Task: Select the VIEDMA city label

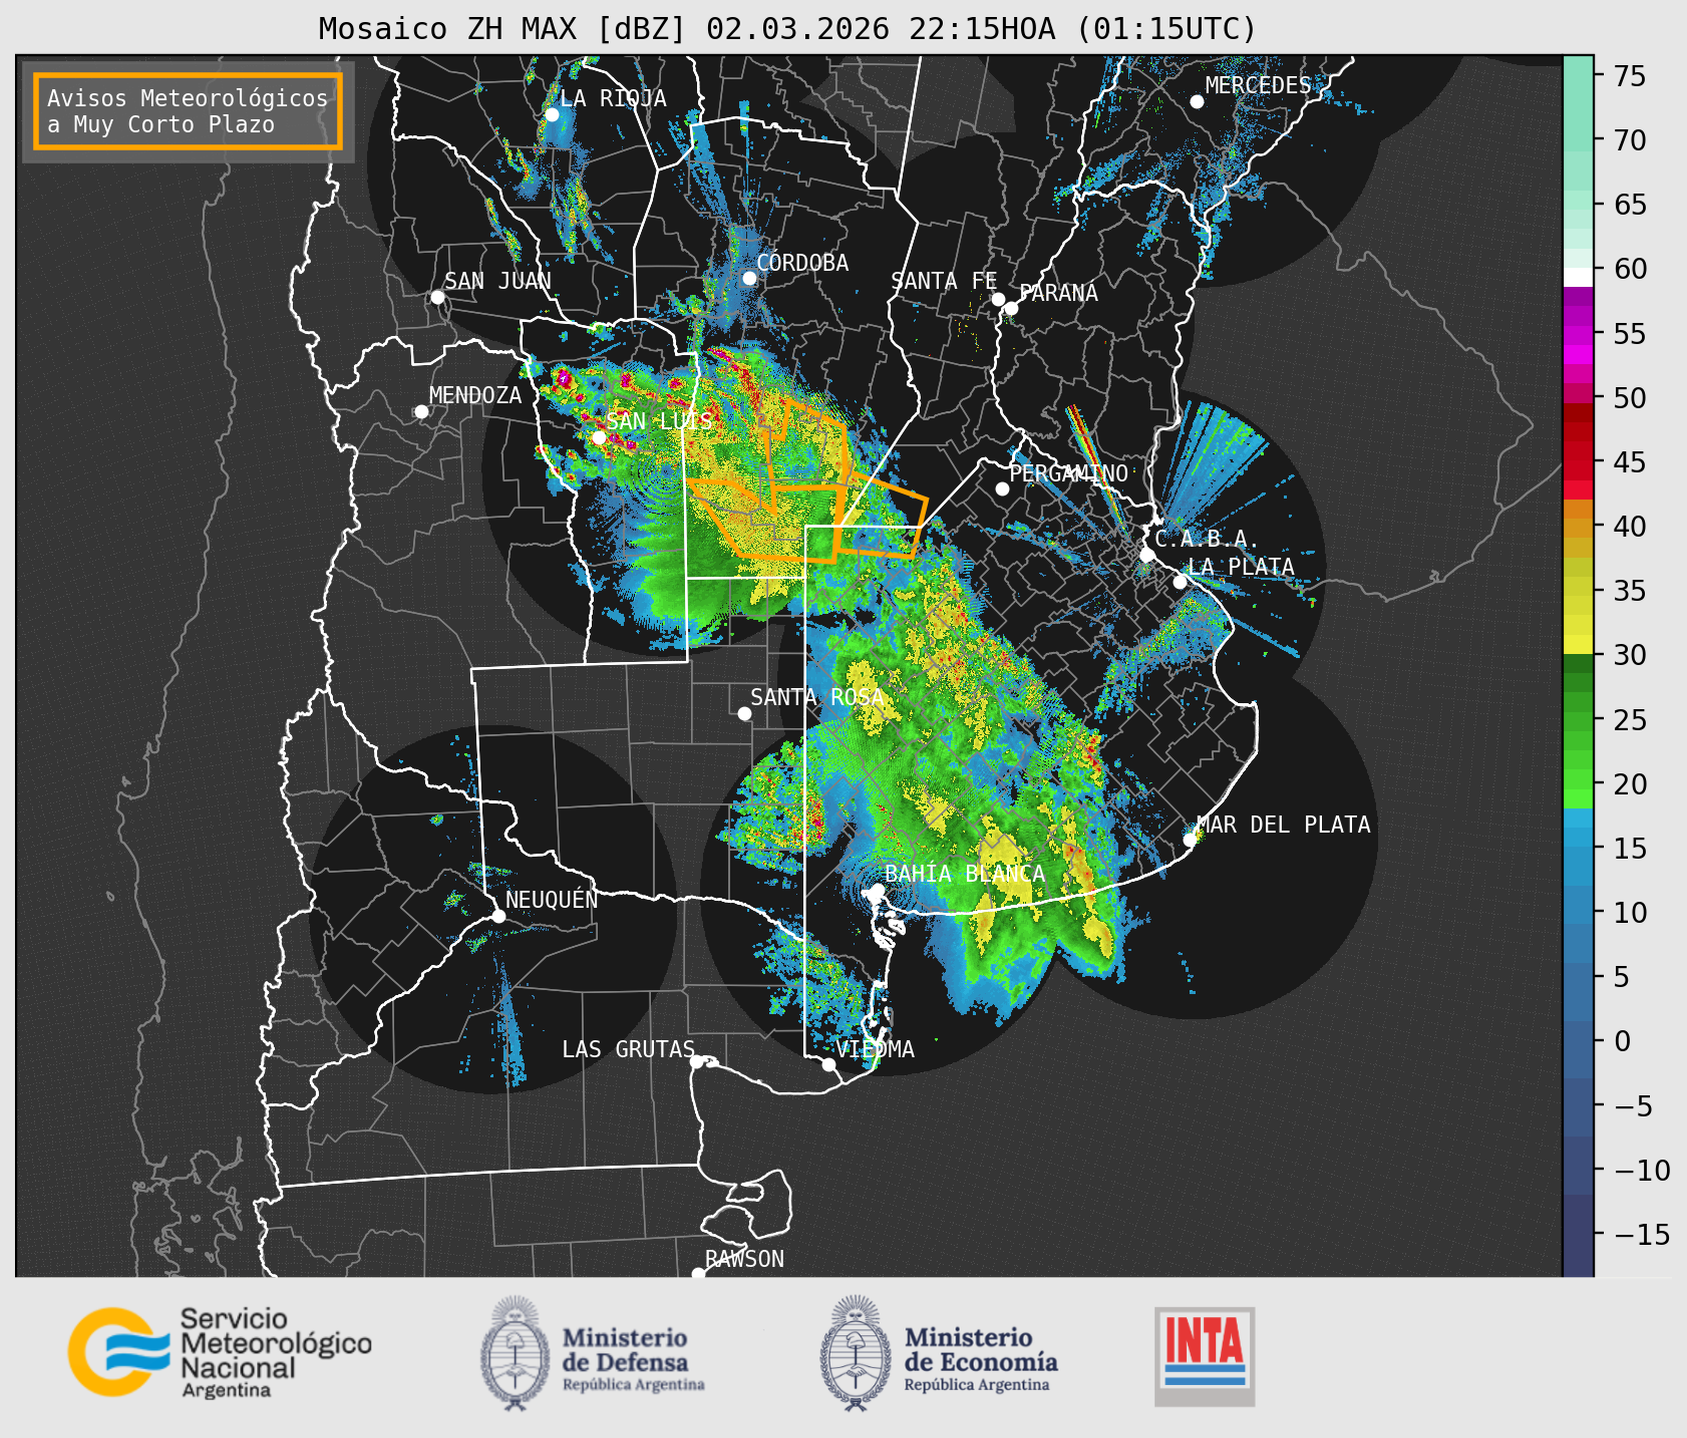Action: coord(875,1049)
